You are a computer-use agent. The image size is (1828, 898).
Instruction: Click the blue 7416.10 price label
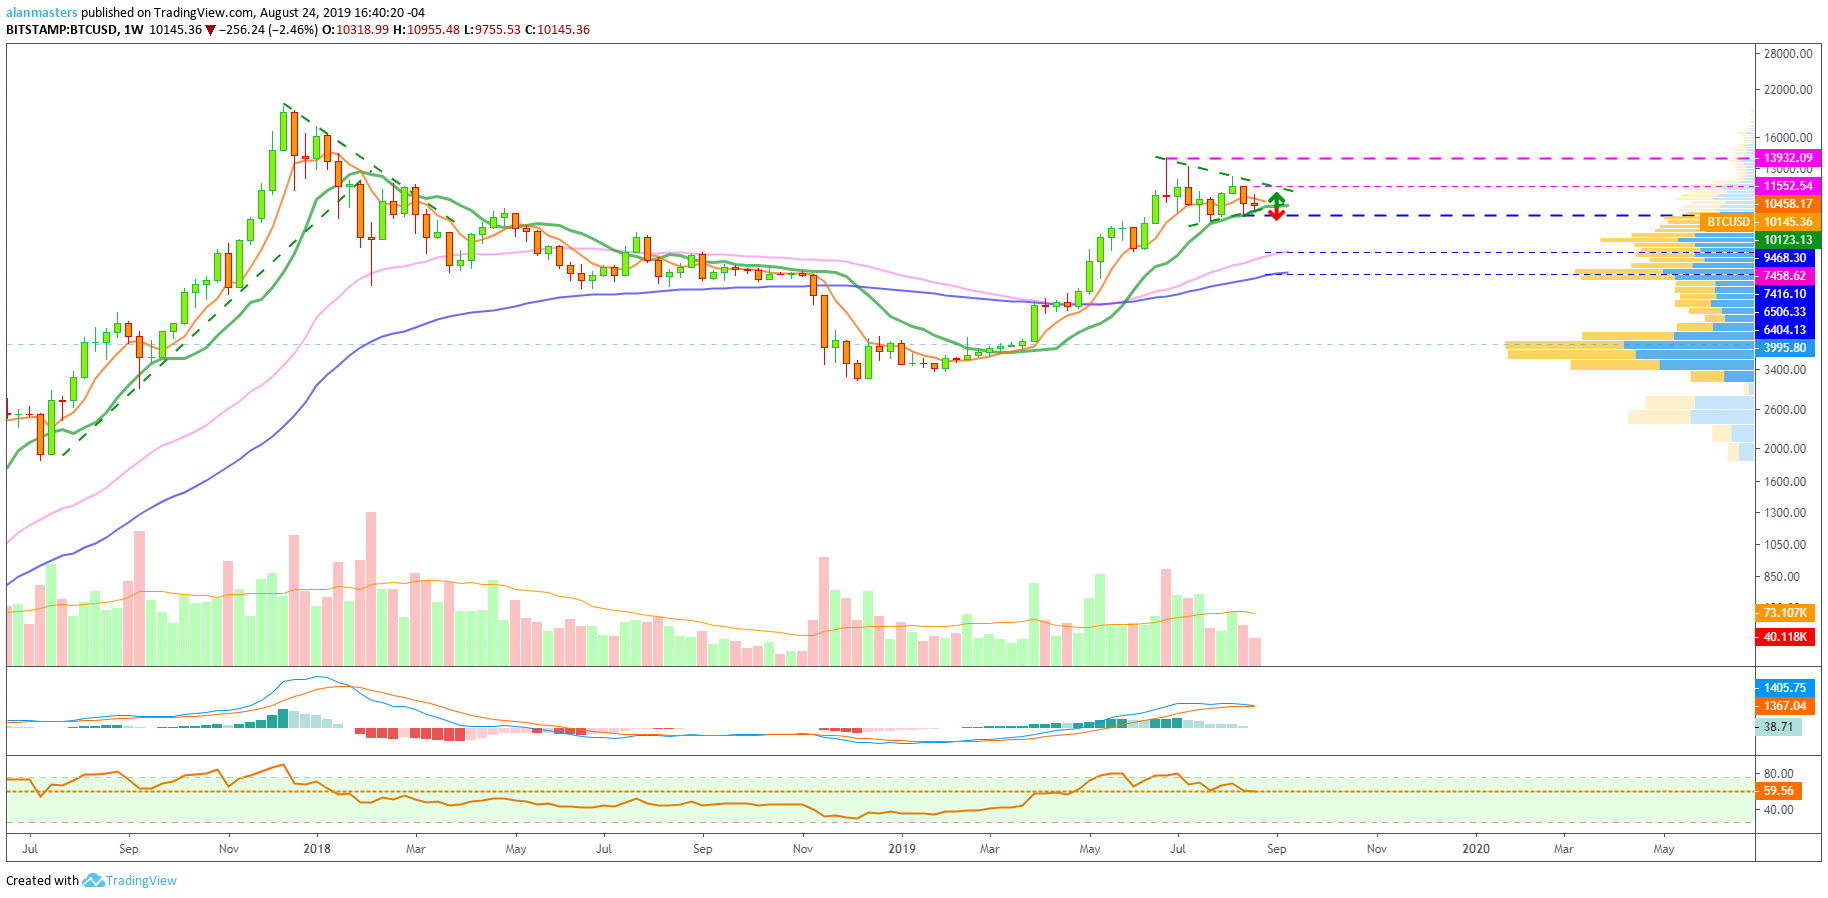point(1785,294)
